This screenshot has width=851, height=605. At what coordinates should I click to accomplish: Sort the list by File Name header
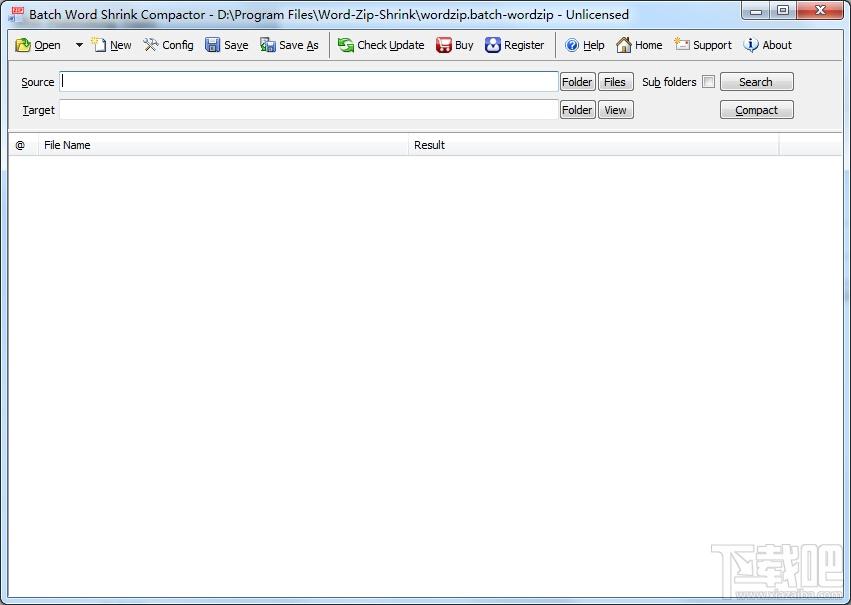223,145
